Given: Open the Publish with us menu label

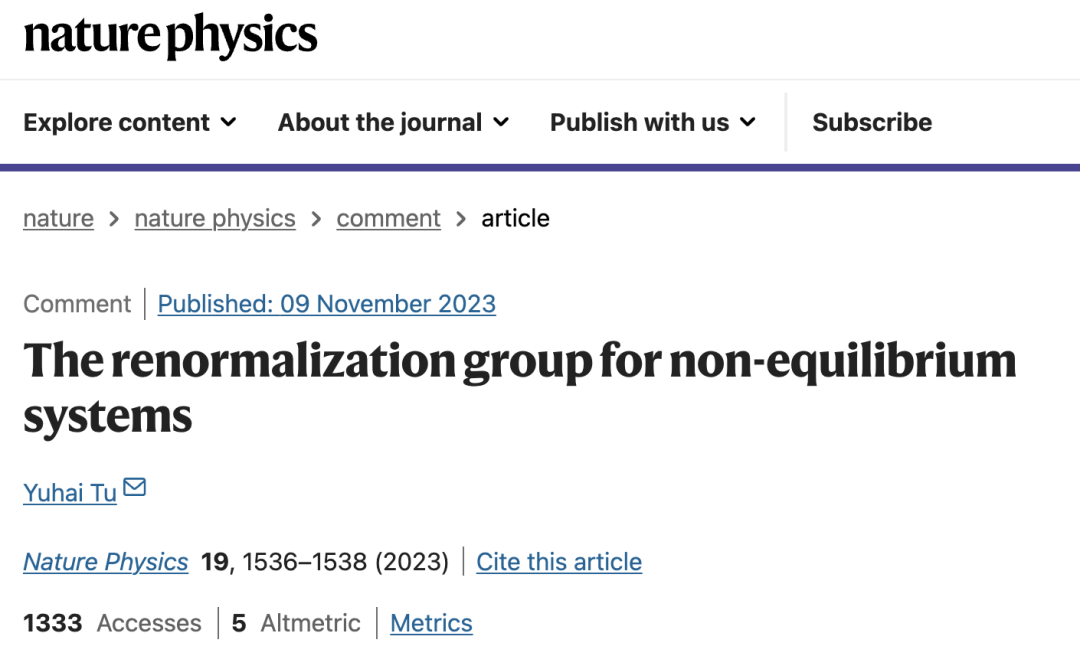Looking at the screenshot, I should pyautogui.click(x=639, y=122).
